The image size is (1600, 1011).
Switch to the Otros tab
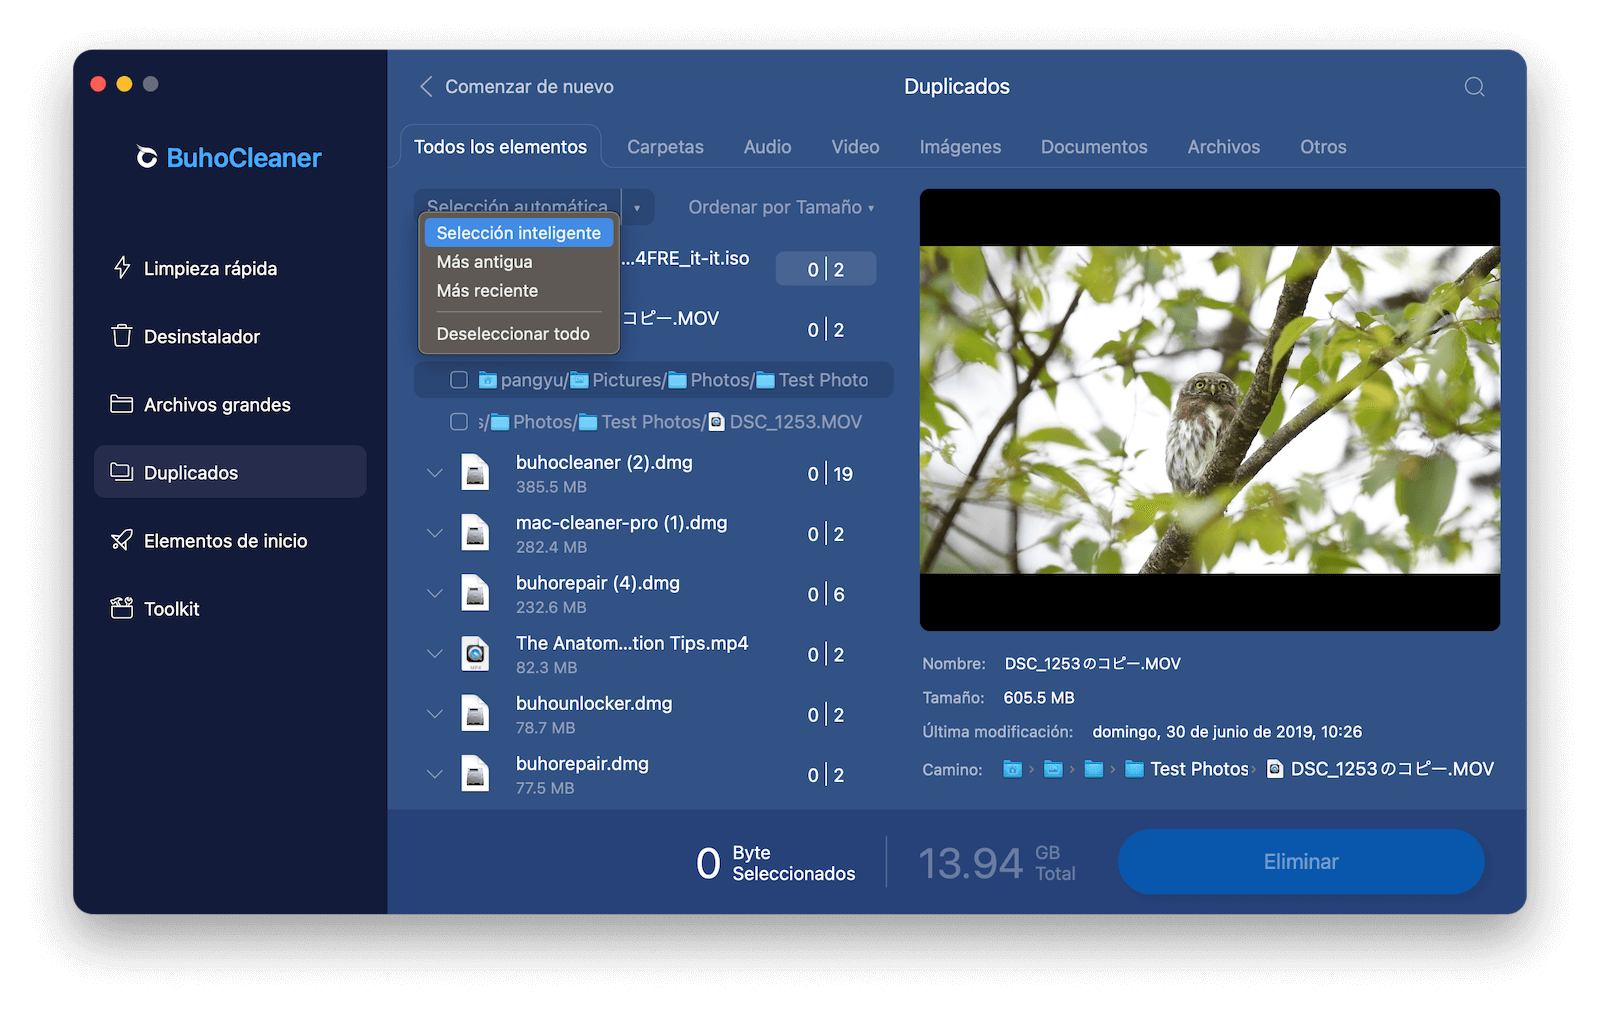coord(1323,147)
